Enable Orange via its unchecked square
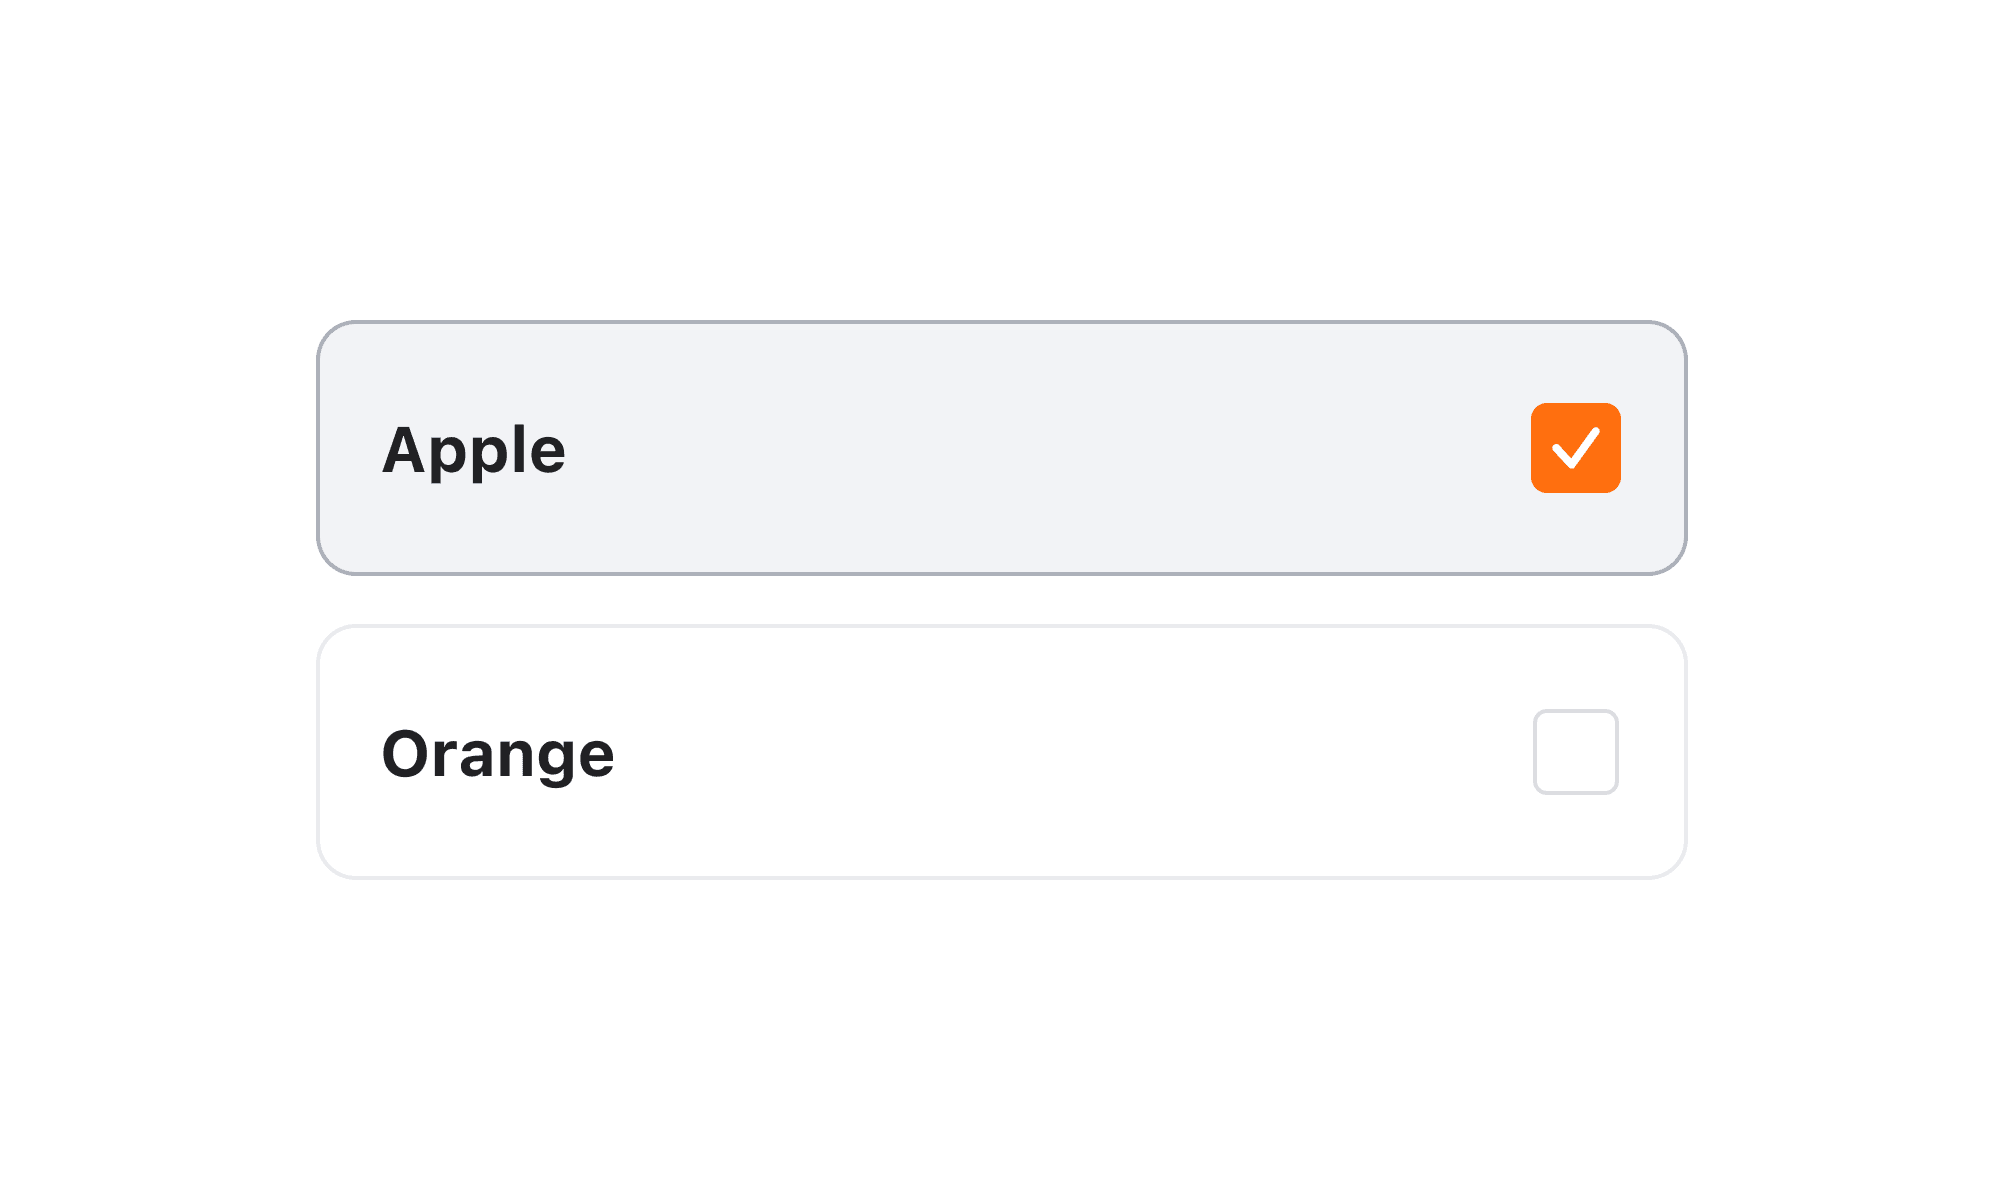2000x1200 pixels. pyautogui.click(x=1575, y=752)
